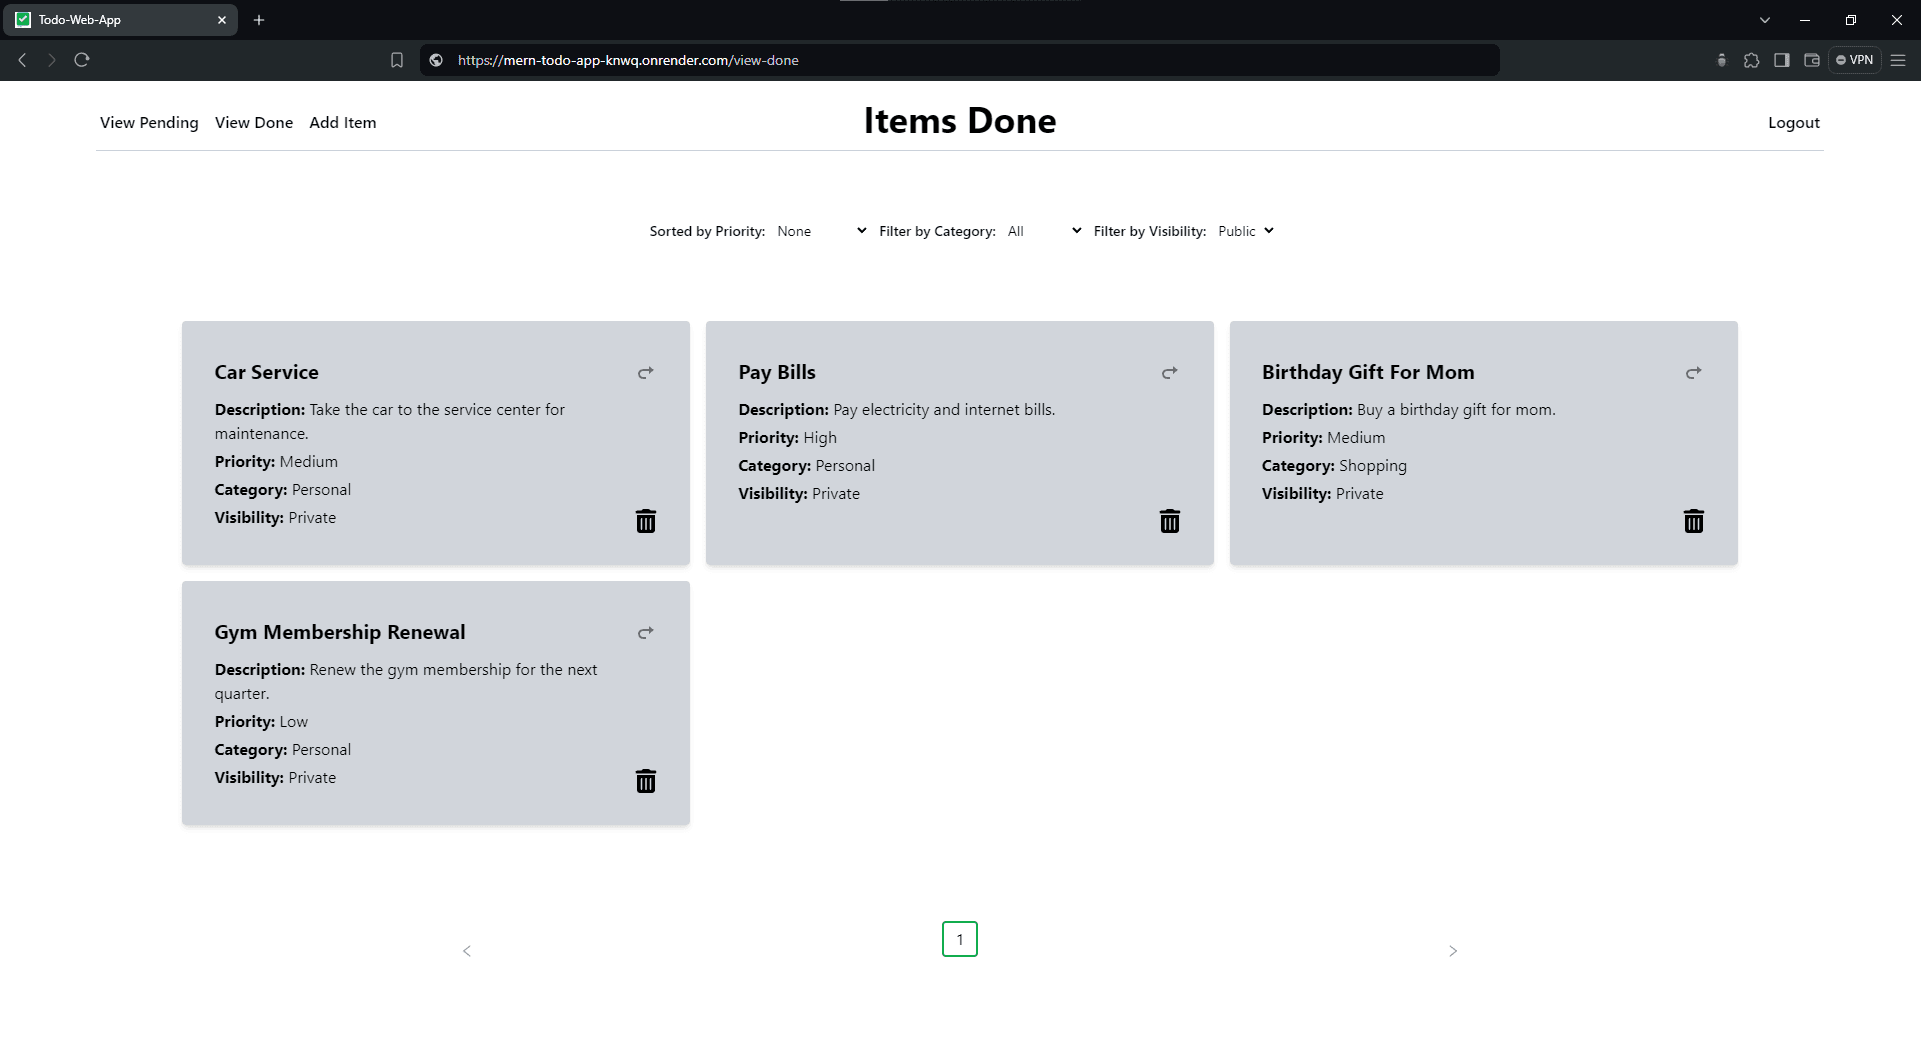Open the Filter by Visibility dropdown
The image size is (1921, 1040).
click(x=1245, y=231)
